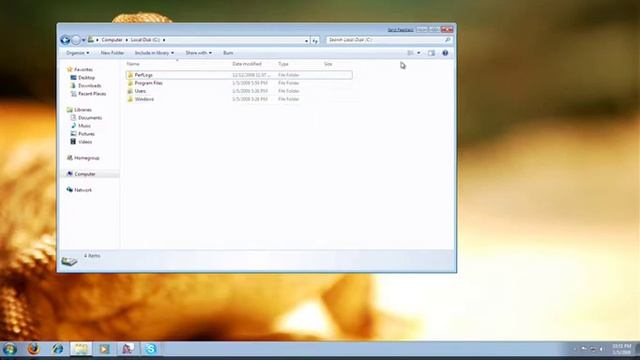Click the drive icon in address bar
This screenshot has width=640, height=360.
(91, 40)
